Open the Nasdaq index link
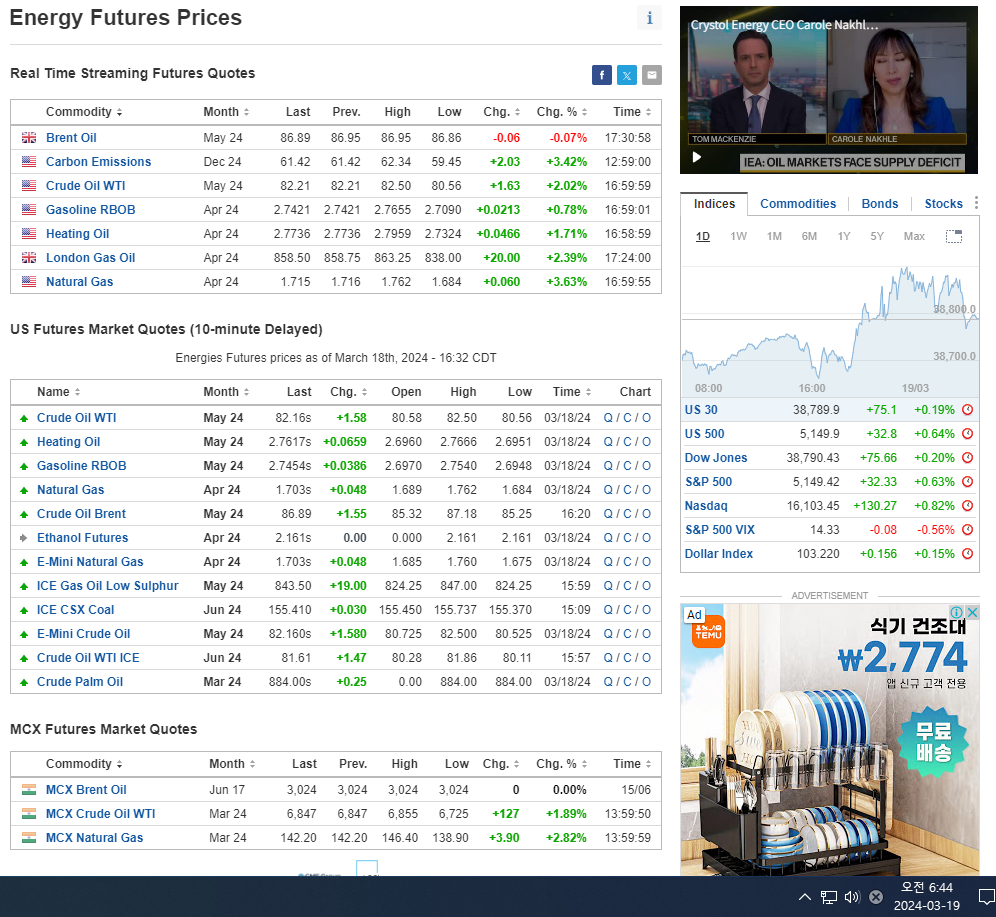The height and width of the screenshot is (917, 996). [706, 505]
